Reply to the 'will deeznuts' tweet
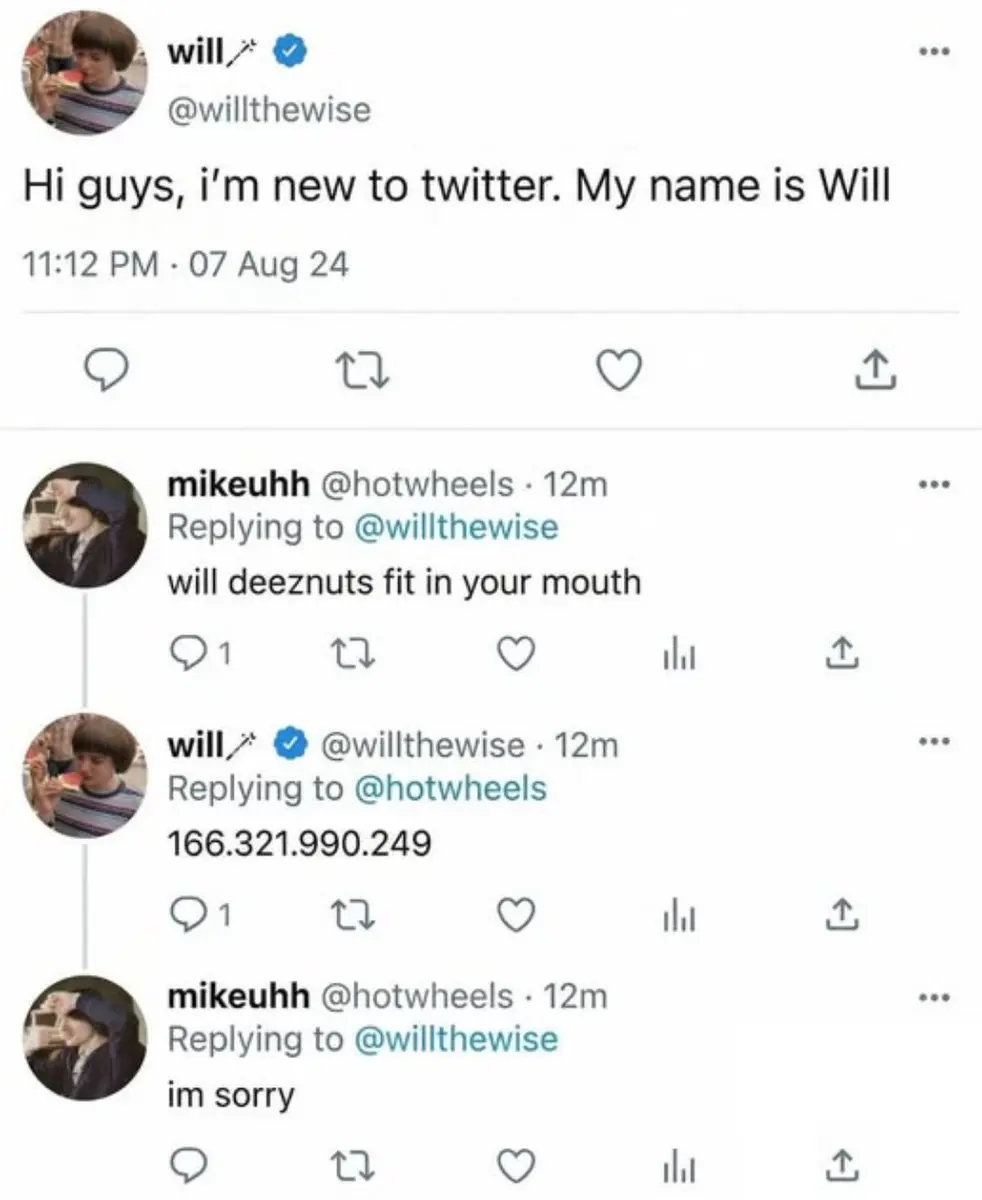Image resolution: width=982 pixels, height=1200 pixels. (x=185, y=653)
